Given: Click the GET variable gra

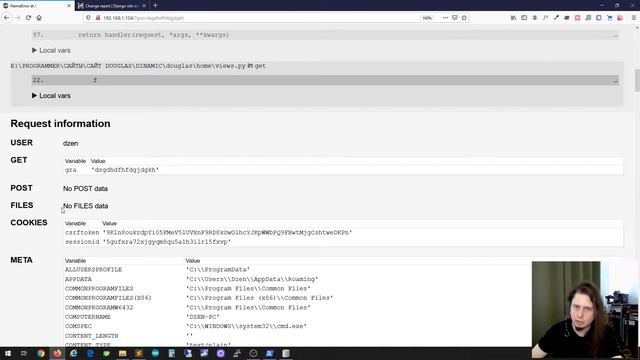Looking at the screenshot, I should [x=71, y=170].
